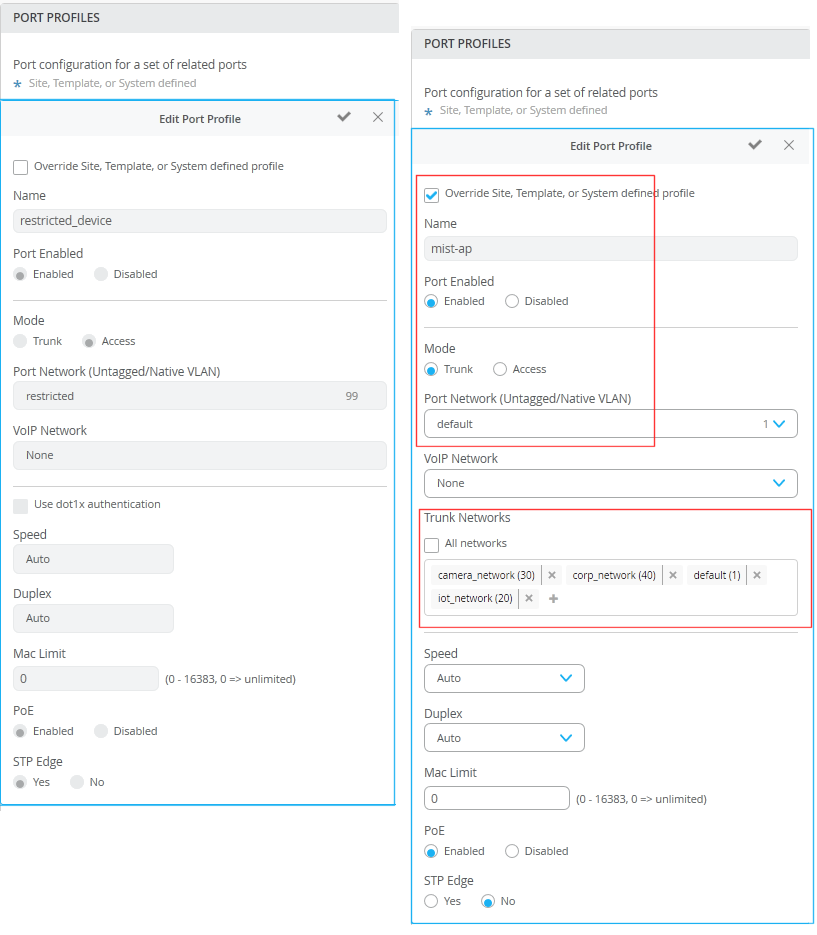Confirm the mist-ap profile with checkmark icon
The image size is (817, 935).
755,145
